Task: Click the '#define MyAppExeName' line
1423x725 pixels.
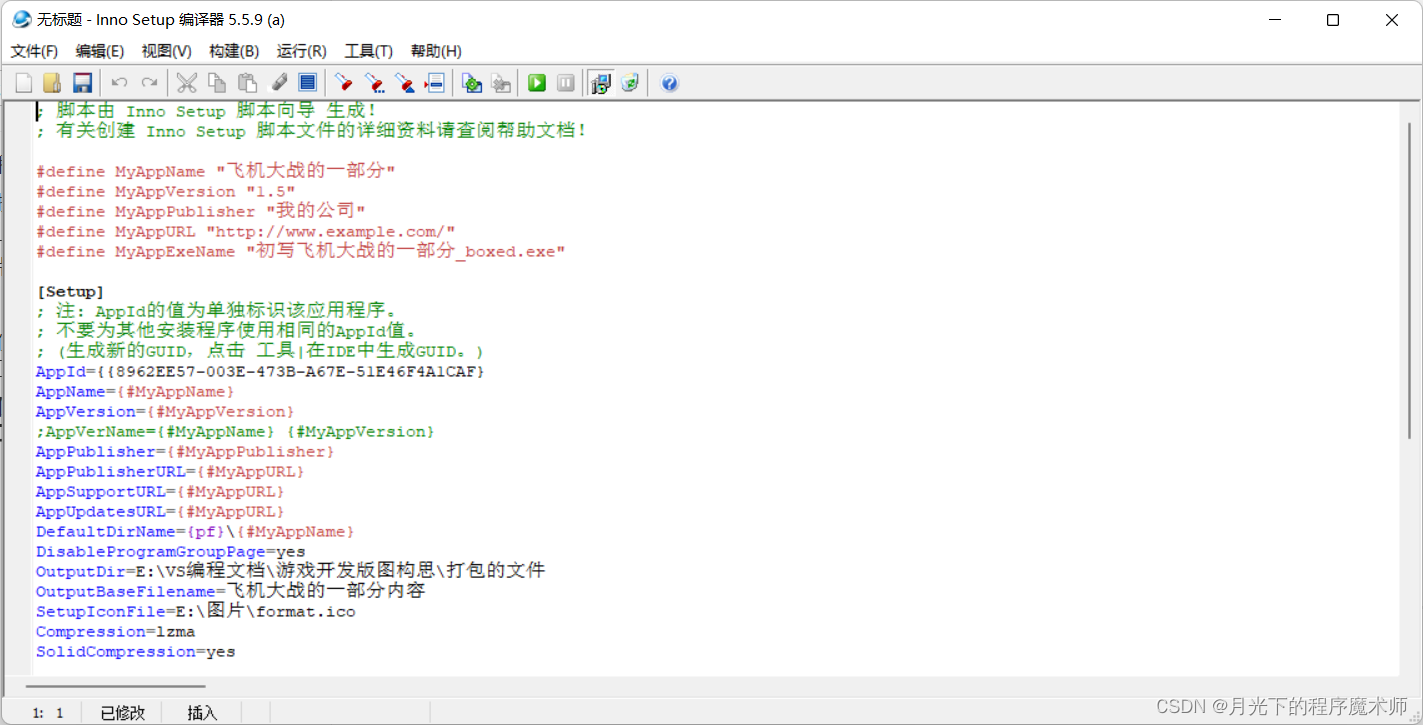Action: click(301, 251)
